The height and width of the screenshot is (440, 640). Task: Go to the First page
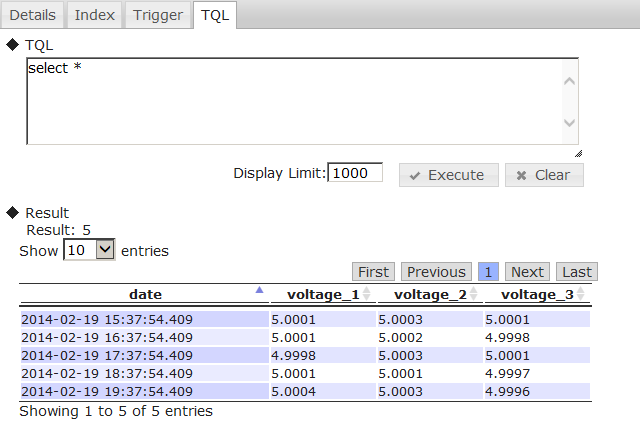click(x=373, y=272)
